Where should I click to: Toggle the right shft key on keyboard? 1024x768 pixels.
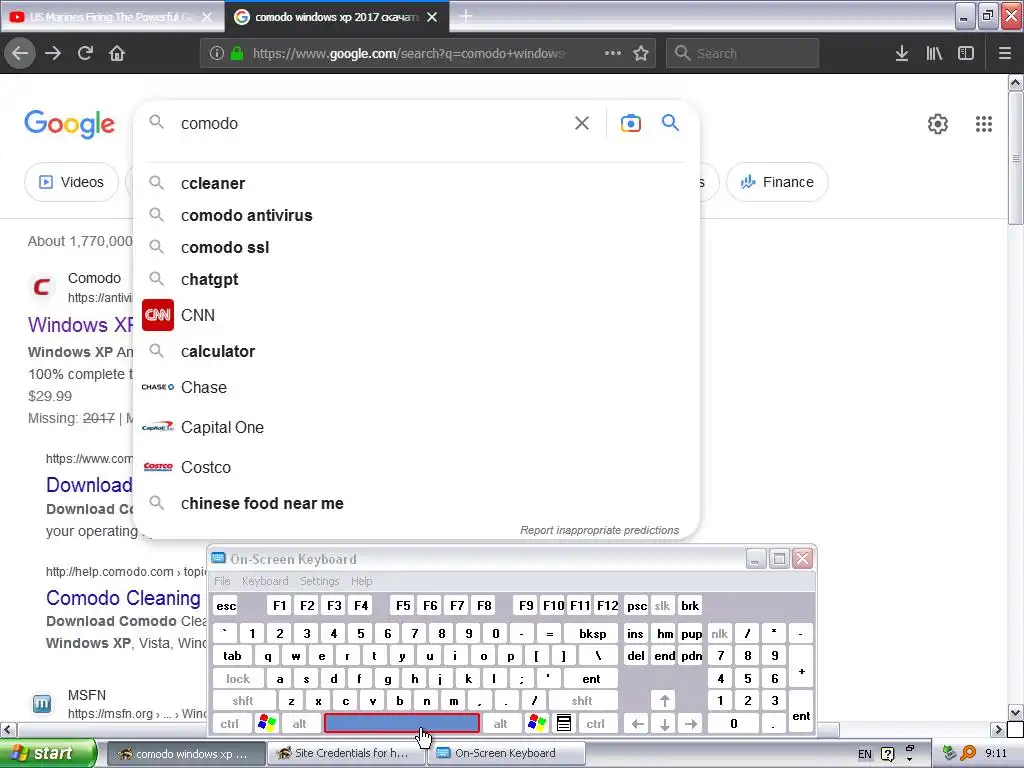point(582,701)
